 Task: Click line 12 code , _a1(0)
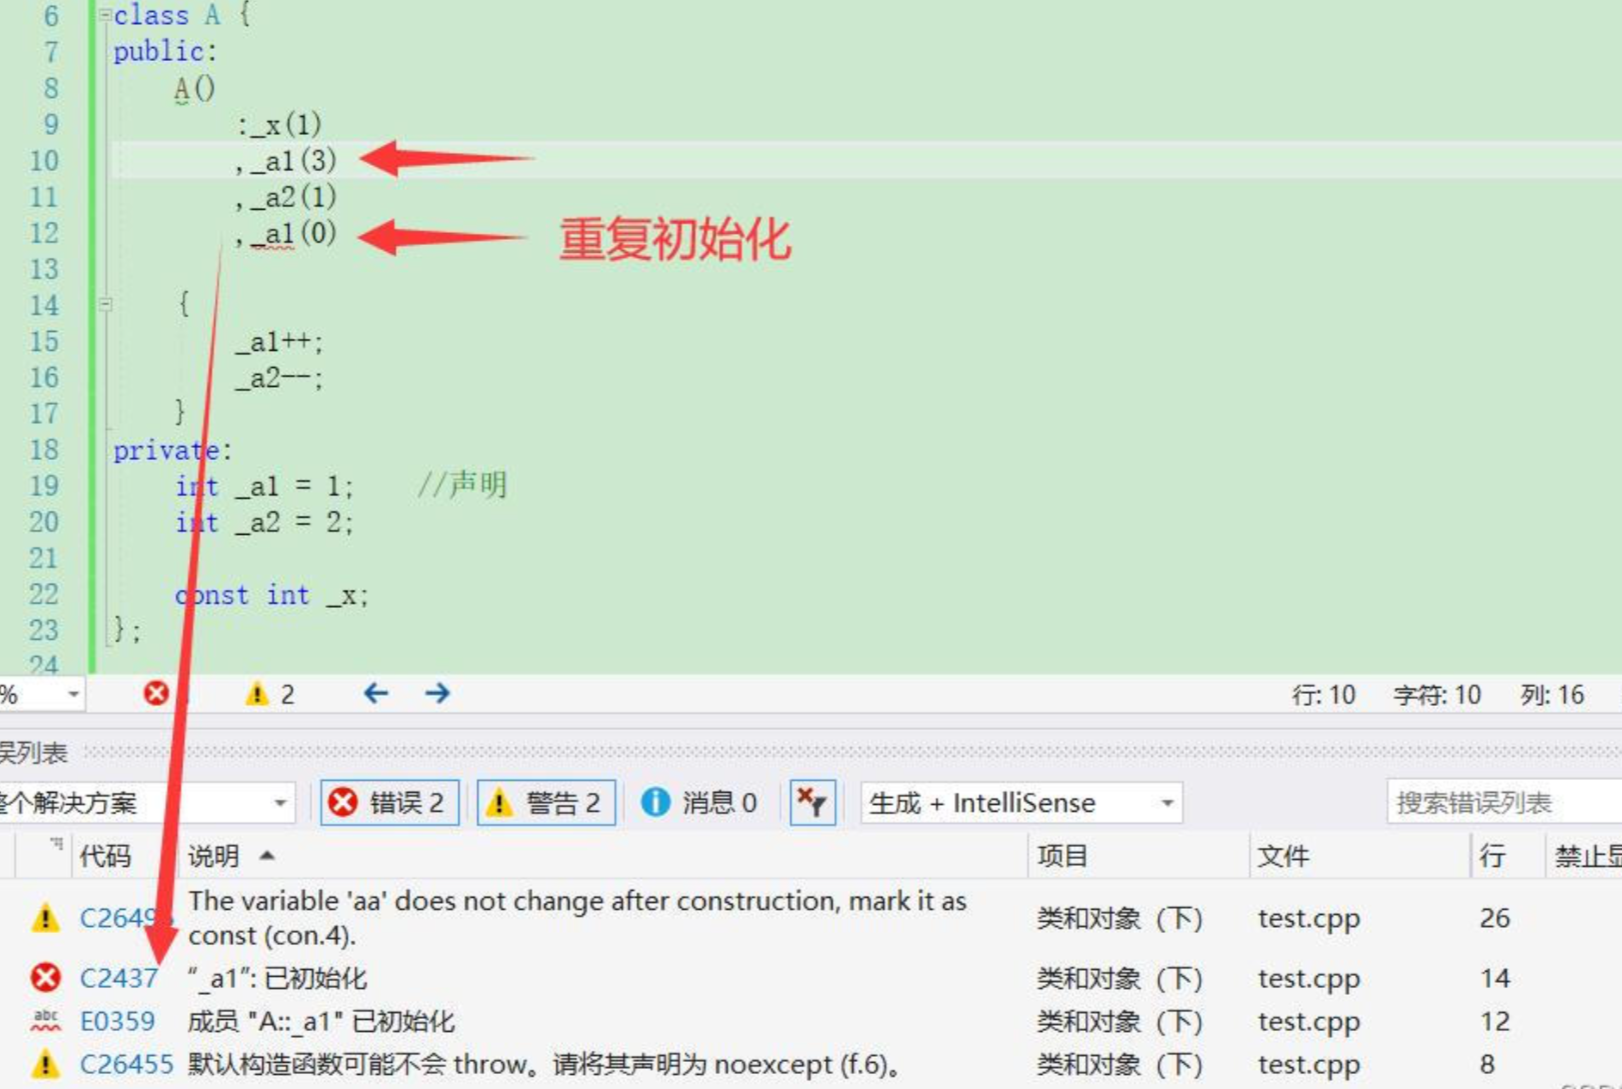click(x=286, y=233)
